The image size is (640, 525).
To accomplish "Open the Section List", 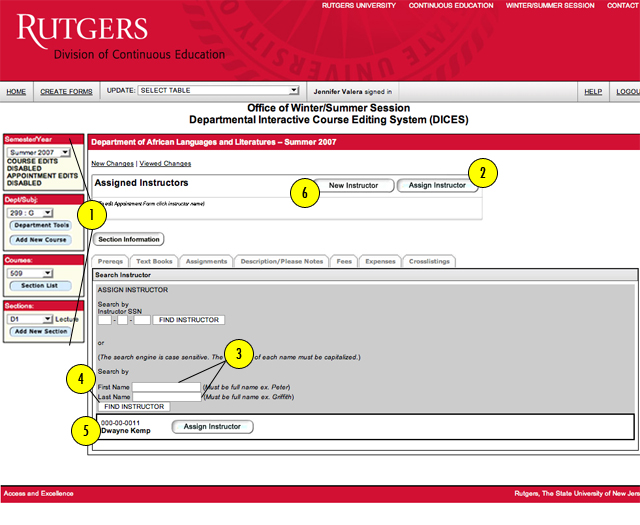I will [40, 286].
